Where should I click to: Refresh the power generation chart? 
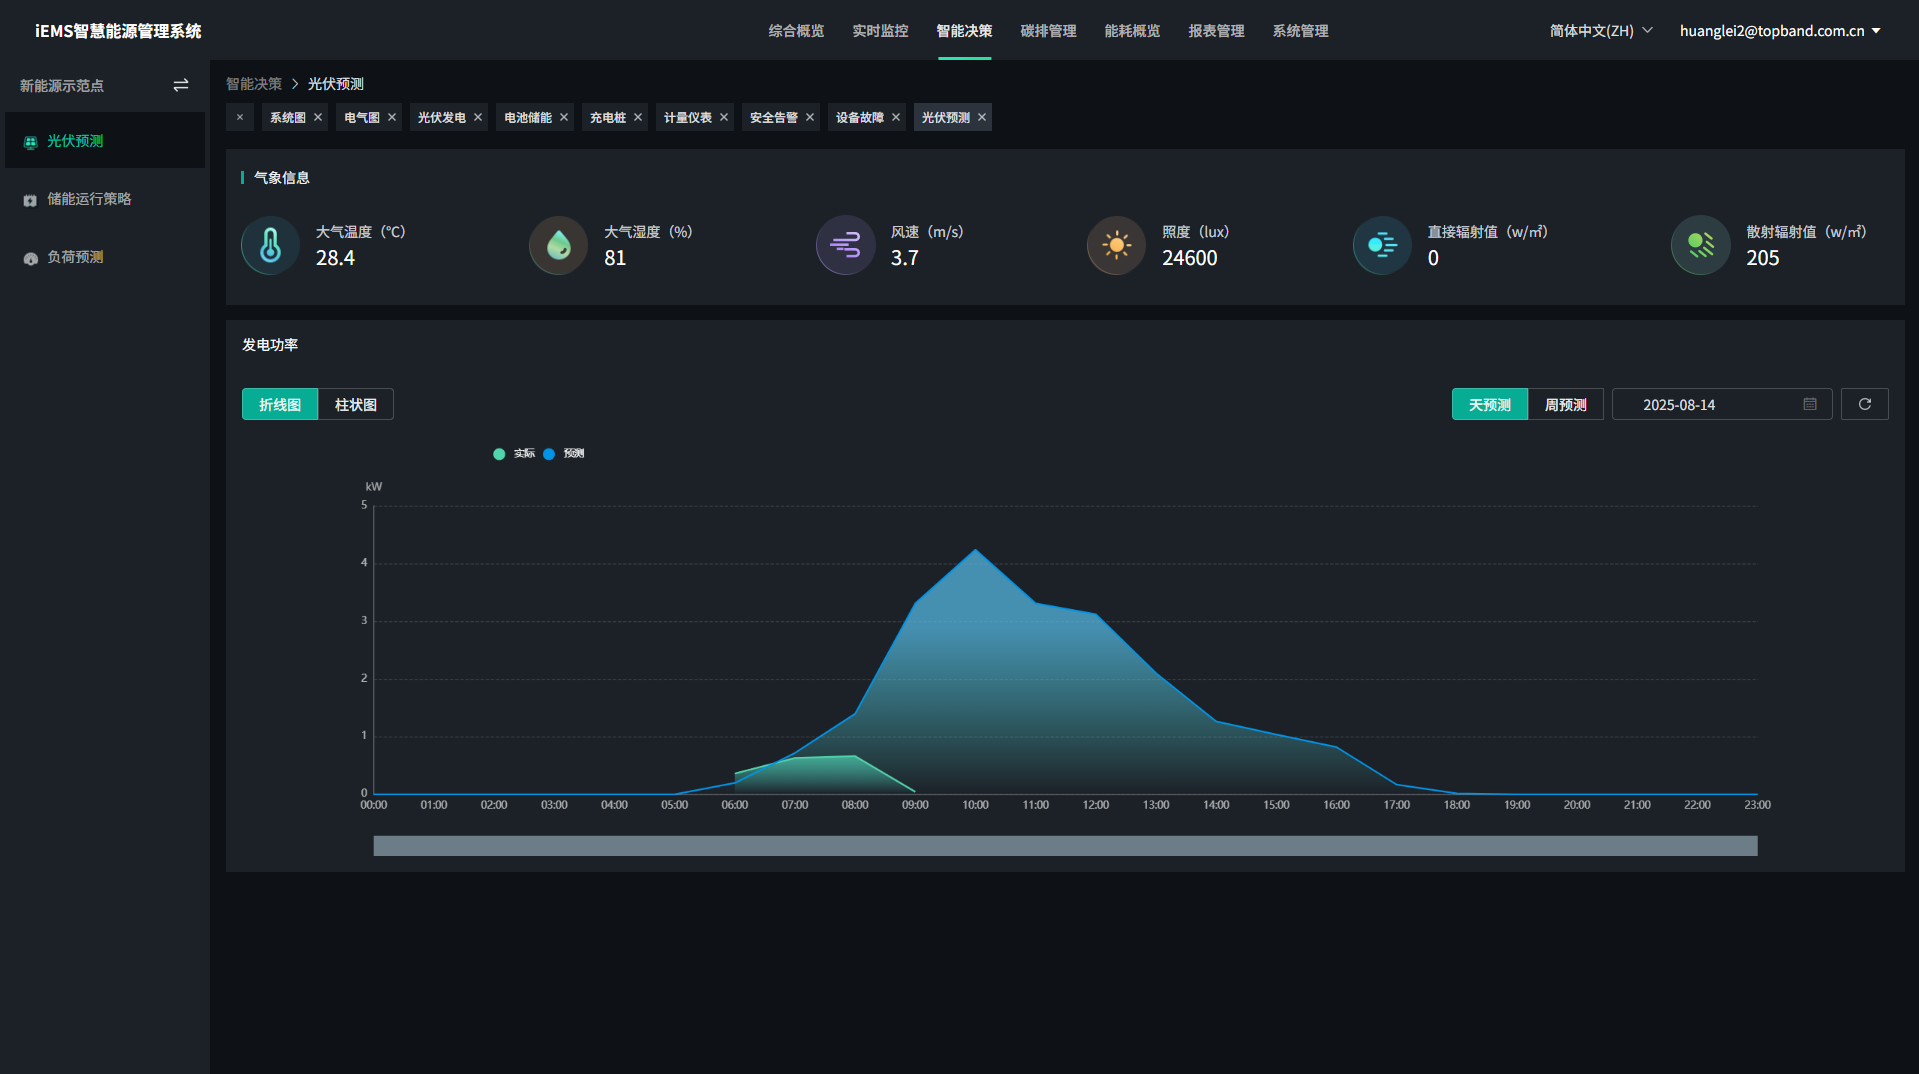[1864, 404]
